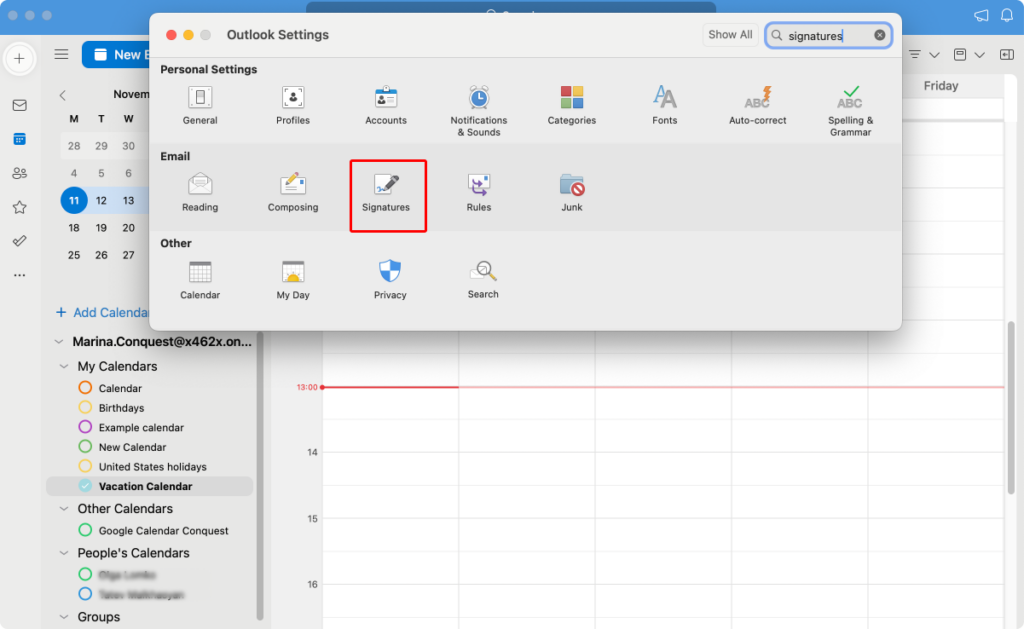Open Auto-correct settings
Image resolution: width=1024 pixels, height=629 pixels.
pyautogui.click(x=757, y=98)
